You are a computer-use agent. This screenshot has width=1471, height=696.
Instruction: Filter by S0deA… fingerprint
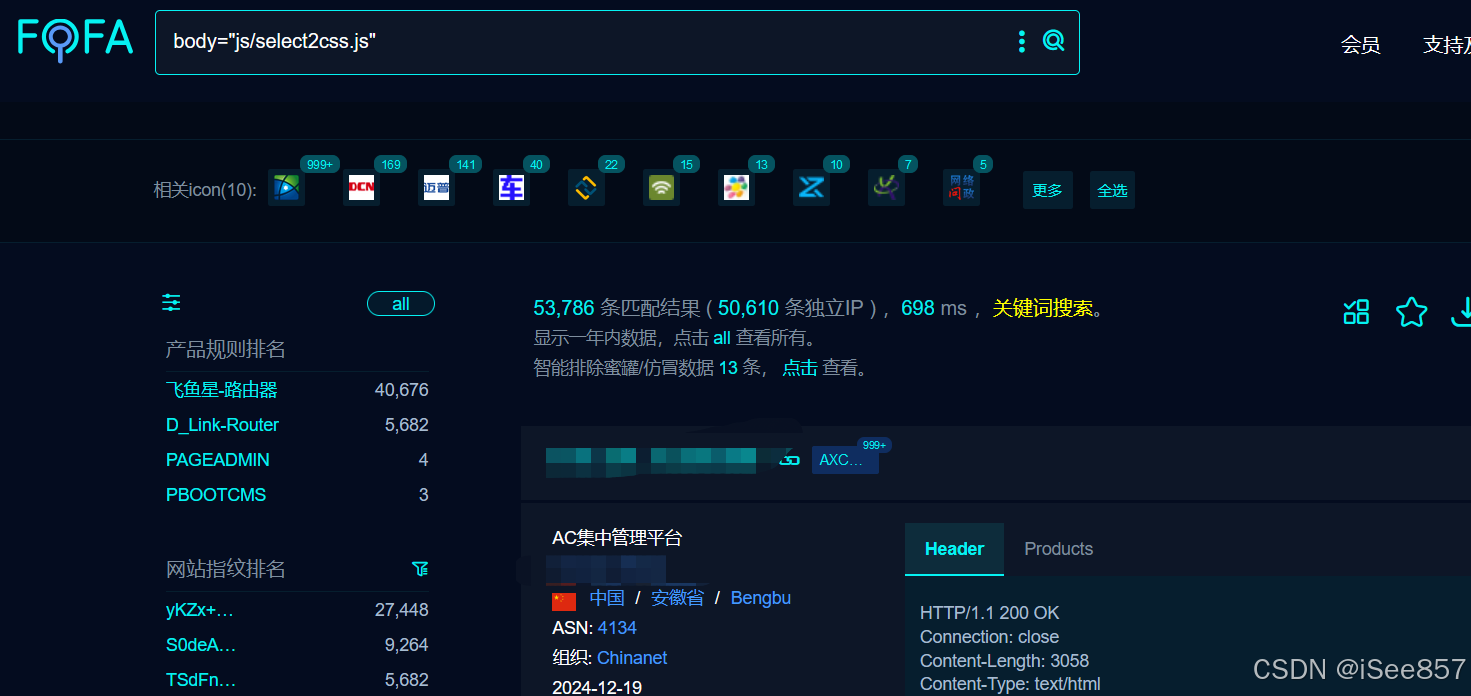coord(201,645)
